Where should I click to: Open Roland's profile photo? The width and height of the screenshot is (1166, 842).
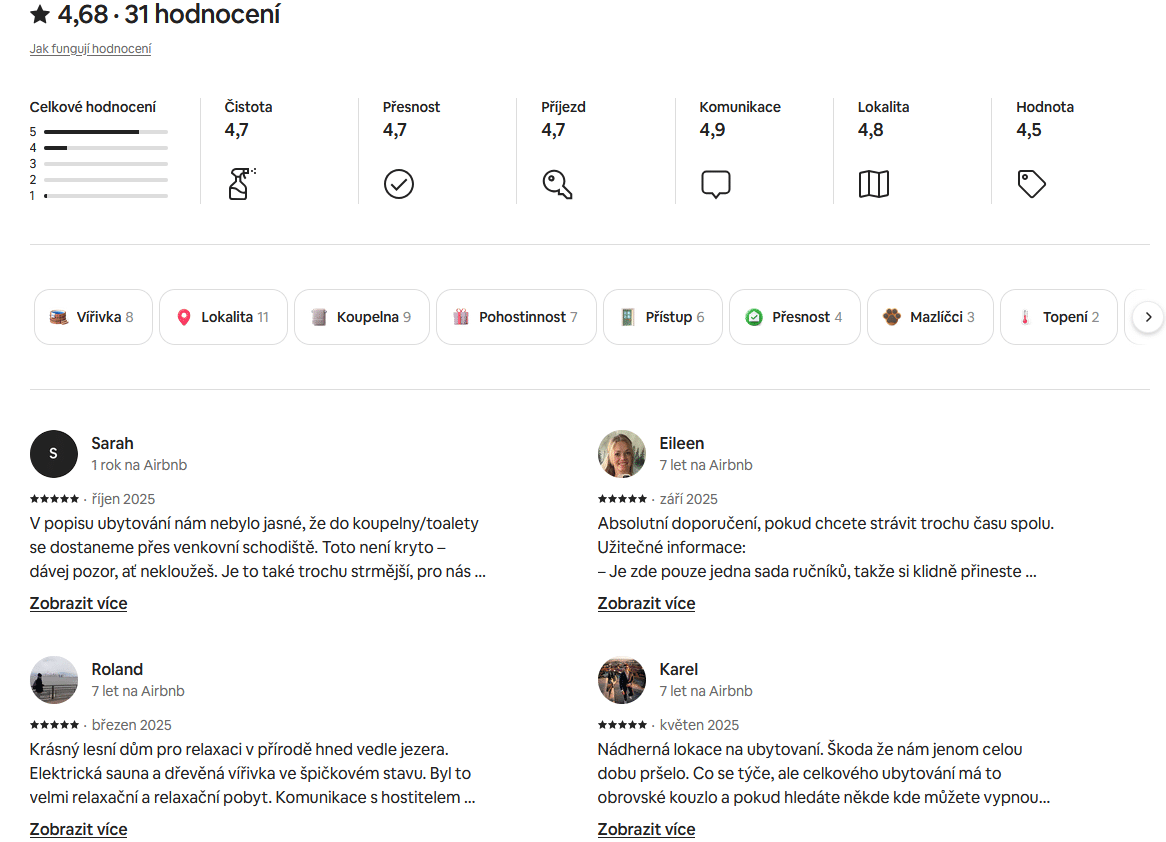tap(54, 680)
